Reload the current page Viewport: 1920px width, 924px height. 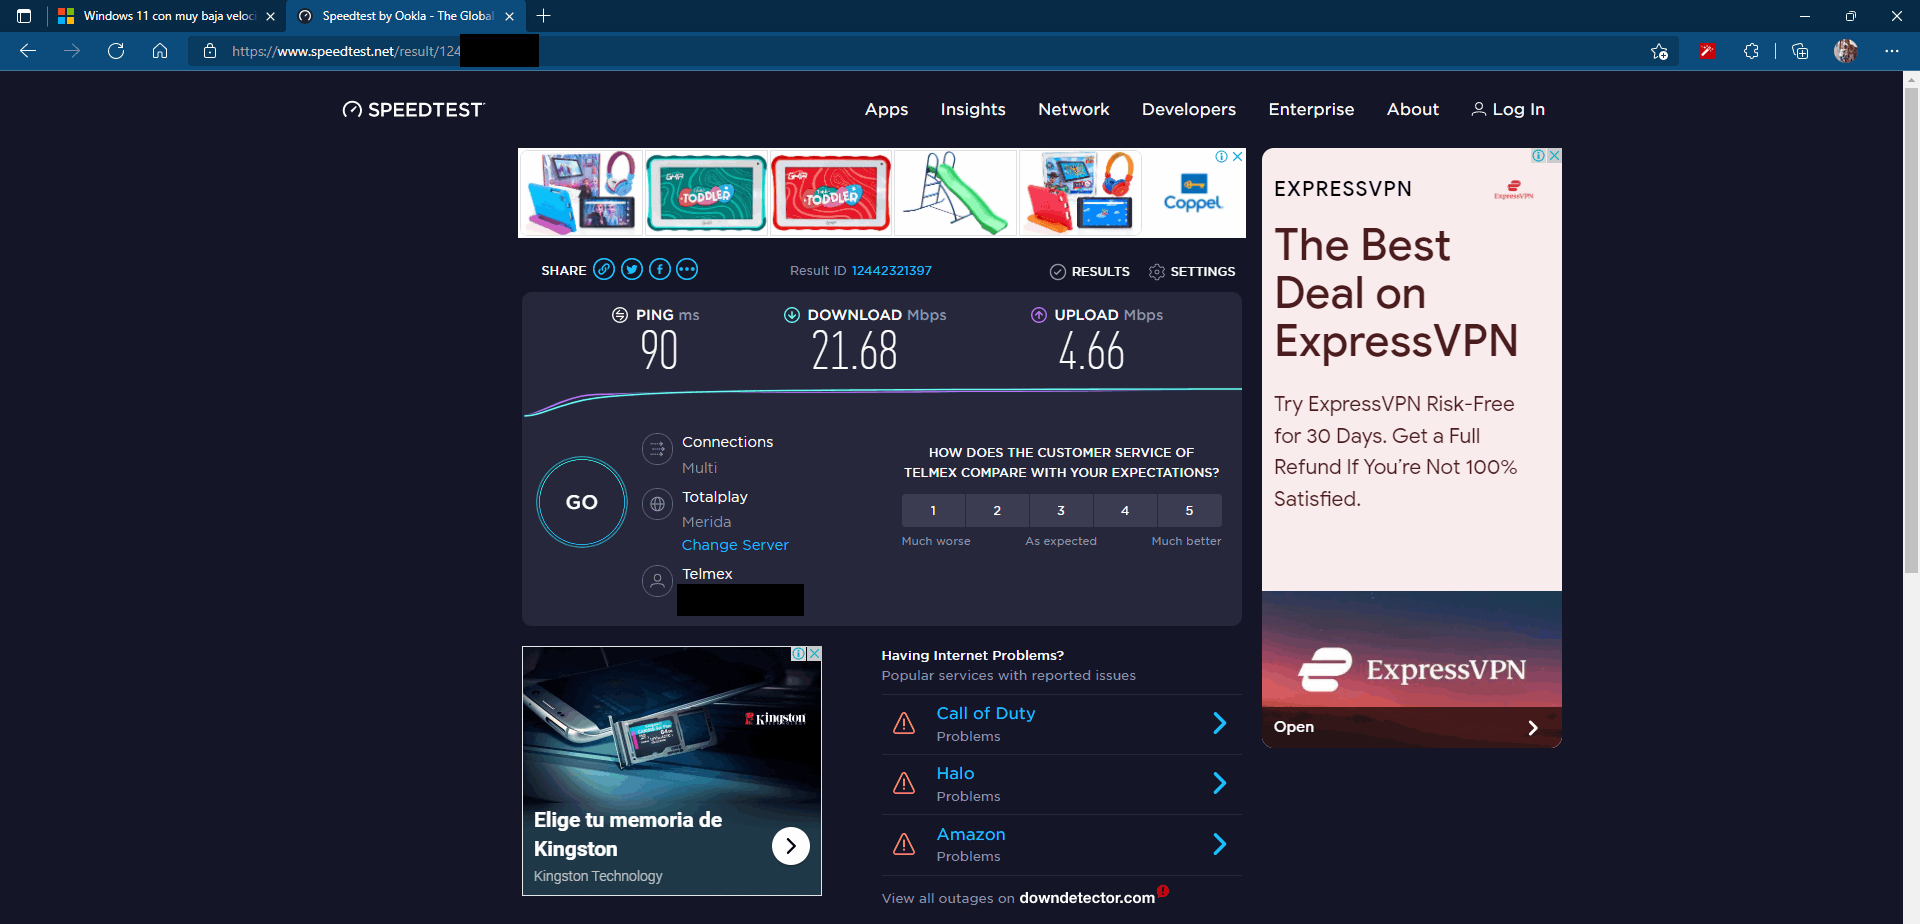click(x=116, y=51)
